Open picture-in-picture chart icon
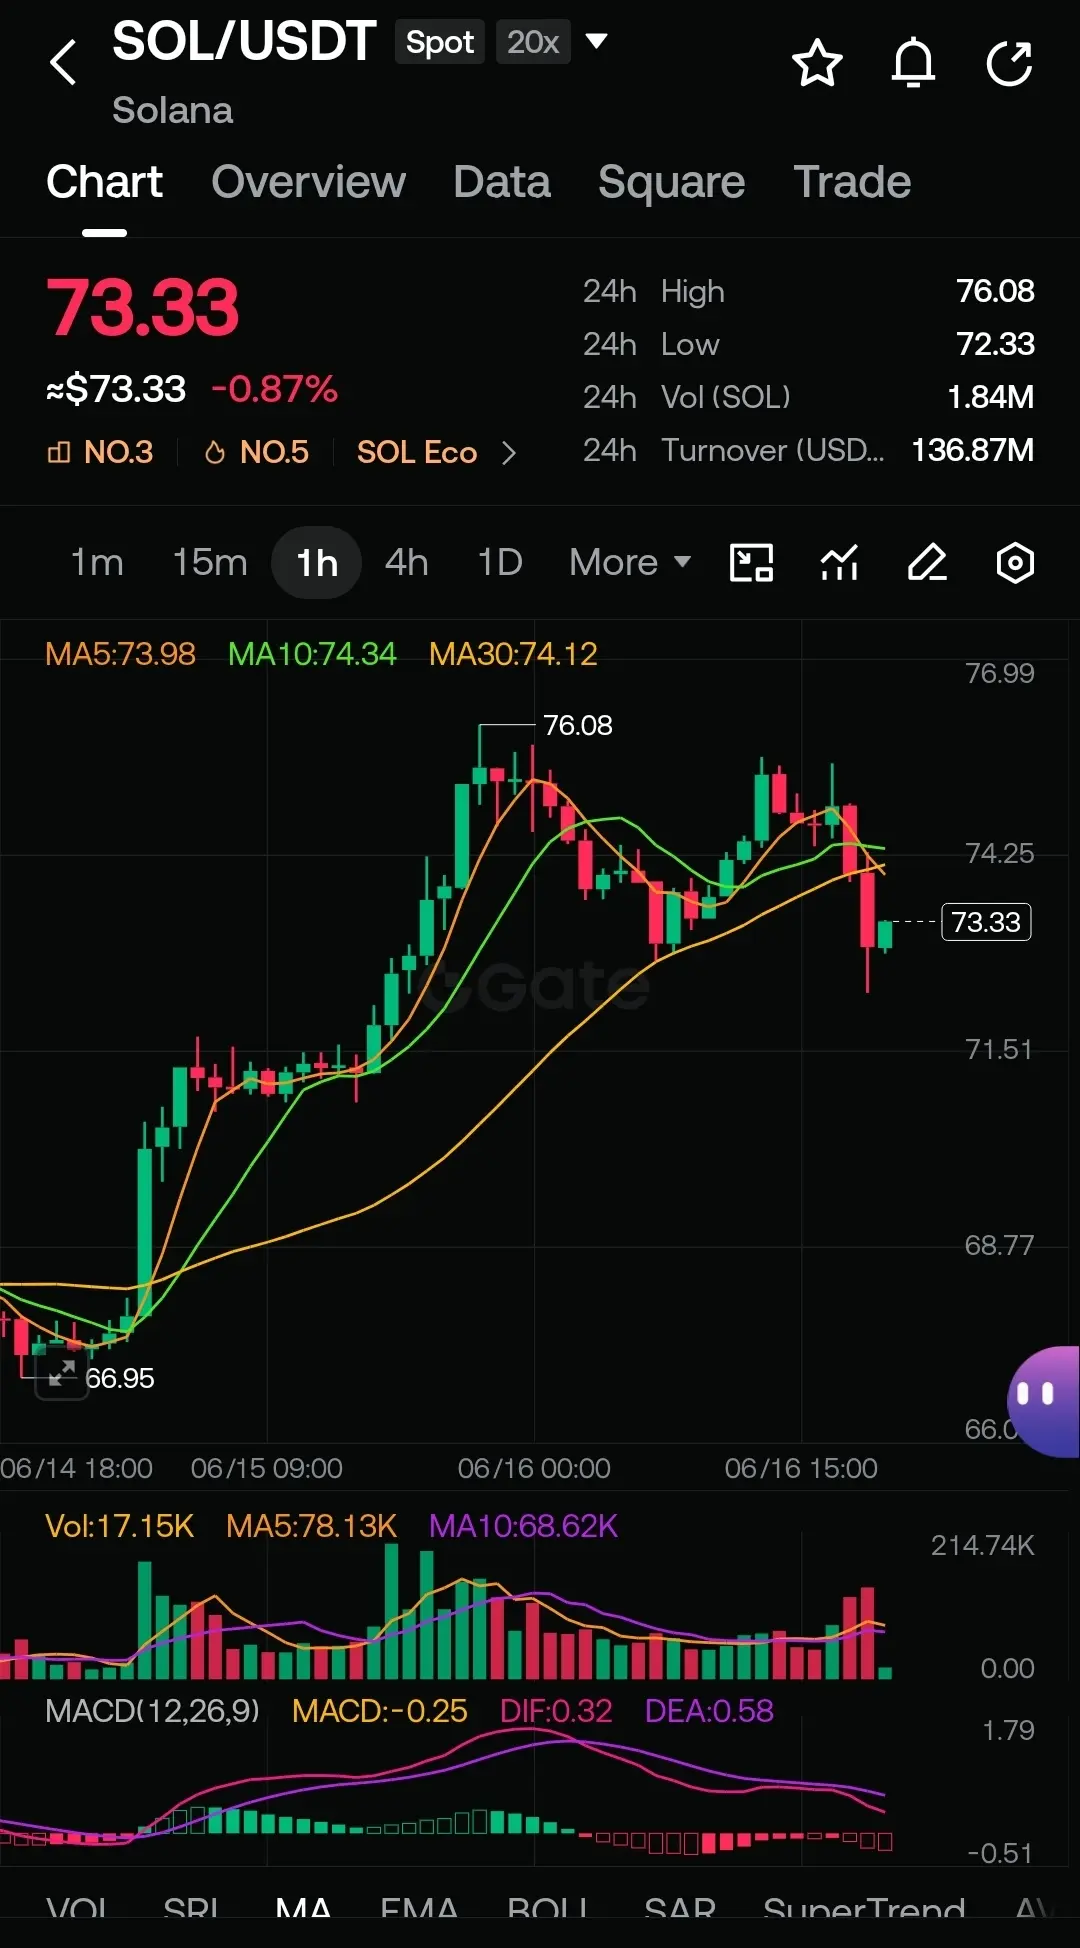The height and width of the screenshot is (1948, 1080). coord(751,562)
